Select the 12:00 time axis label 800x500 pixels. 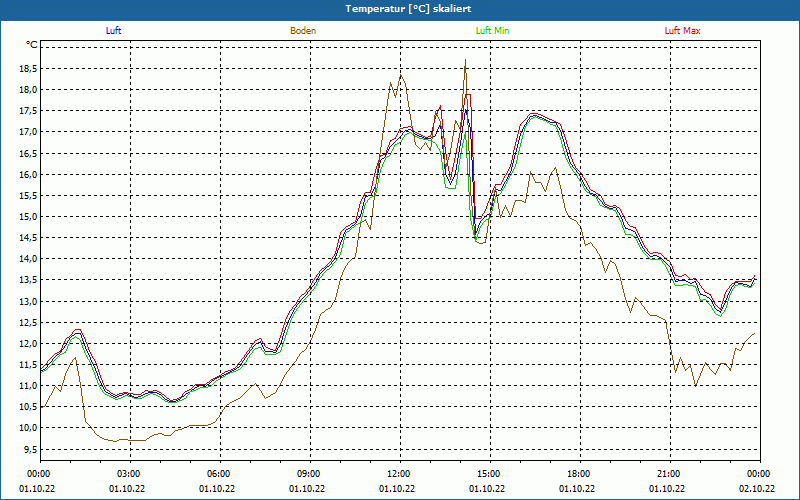(398, 474)
